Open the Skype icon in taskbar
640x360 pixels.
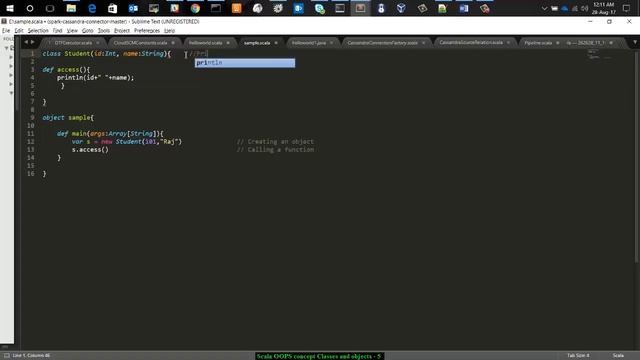(x=319, y=8)
